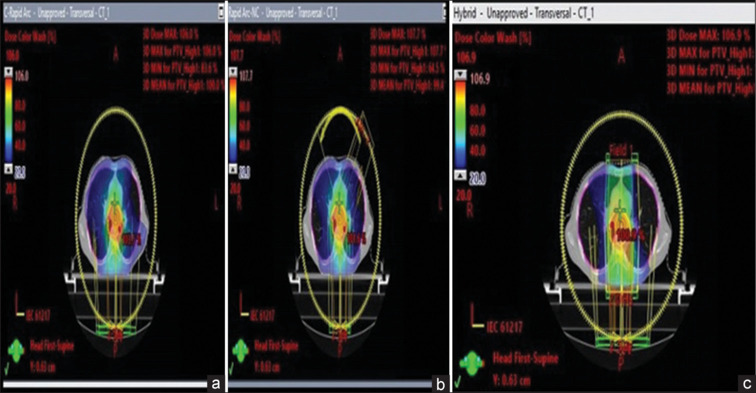The height and width of the screenshot is (393, 756).
Task: Click the 106.9 upper level beside Hybrid color bar
Action: click(x=480, y=80)
